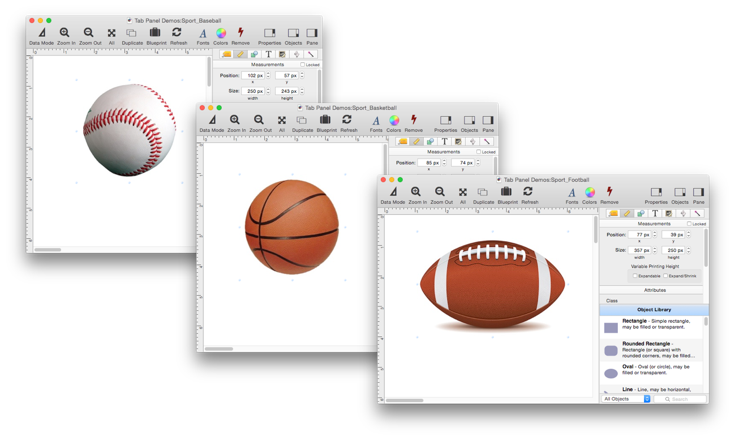Select Rounded Rectangle in the Object Library
Image resolution: width=735 pixels, height=440 pixels.
coord(652,350)
